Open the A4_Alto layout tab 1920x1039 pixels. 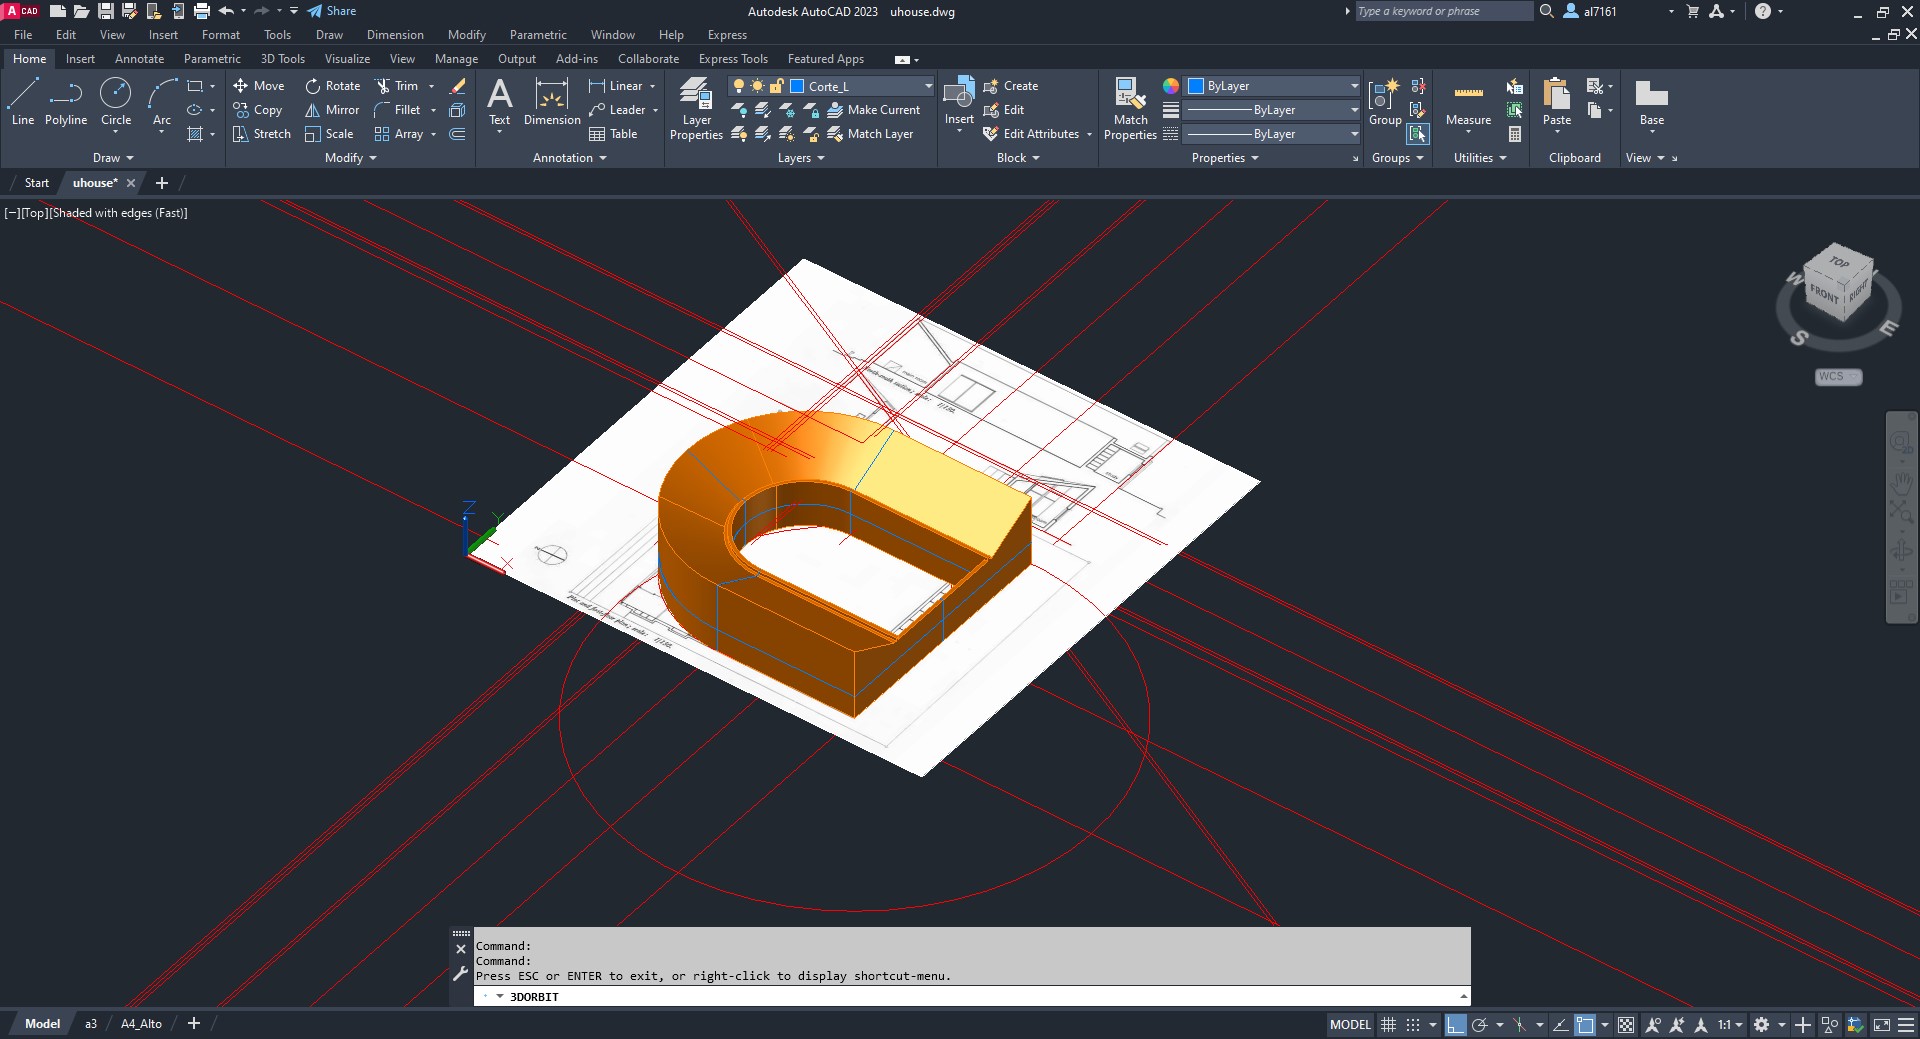click(x=141, y=1024)
